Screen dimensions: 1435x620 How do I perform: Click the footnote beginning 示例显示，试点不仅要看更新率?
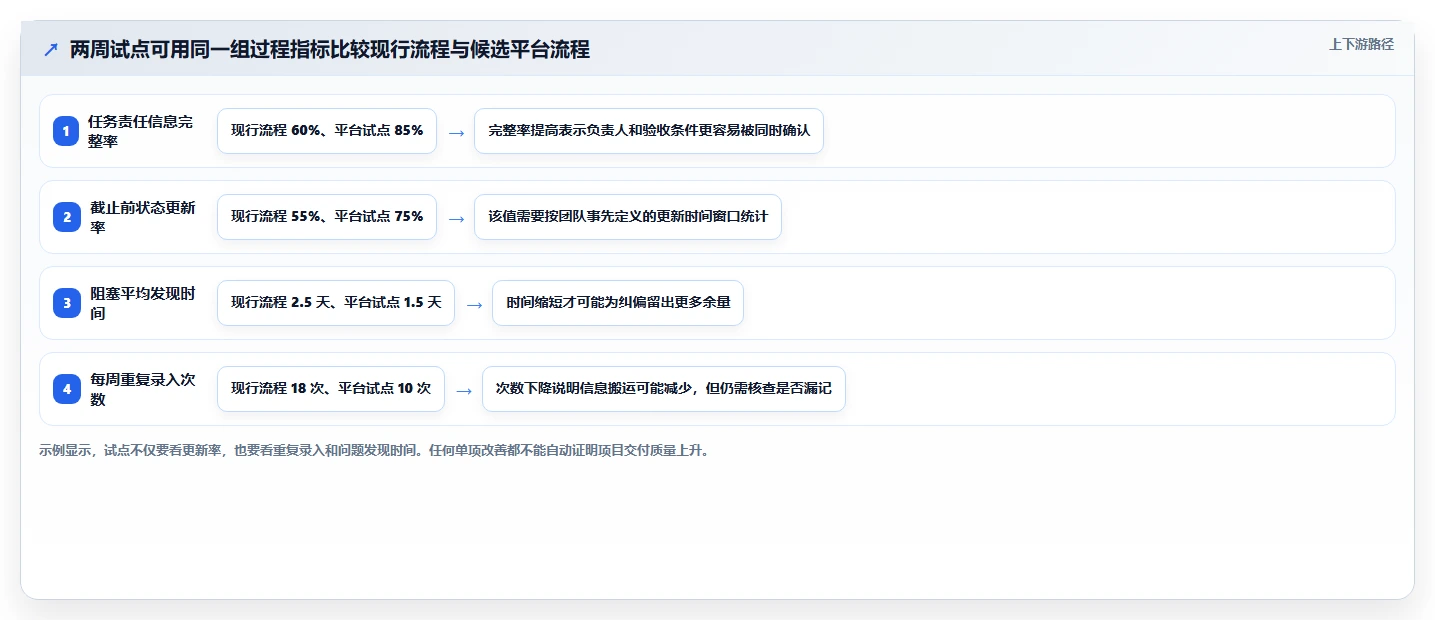375,451
